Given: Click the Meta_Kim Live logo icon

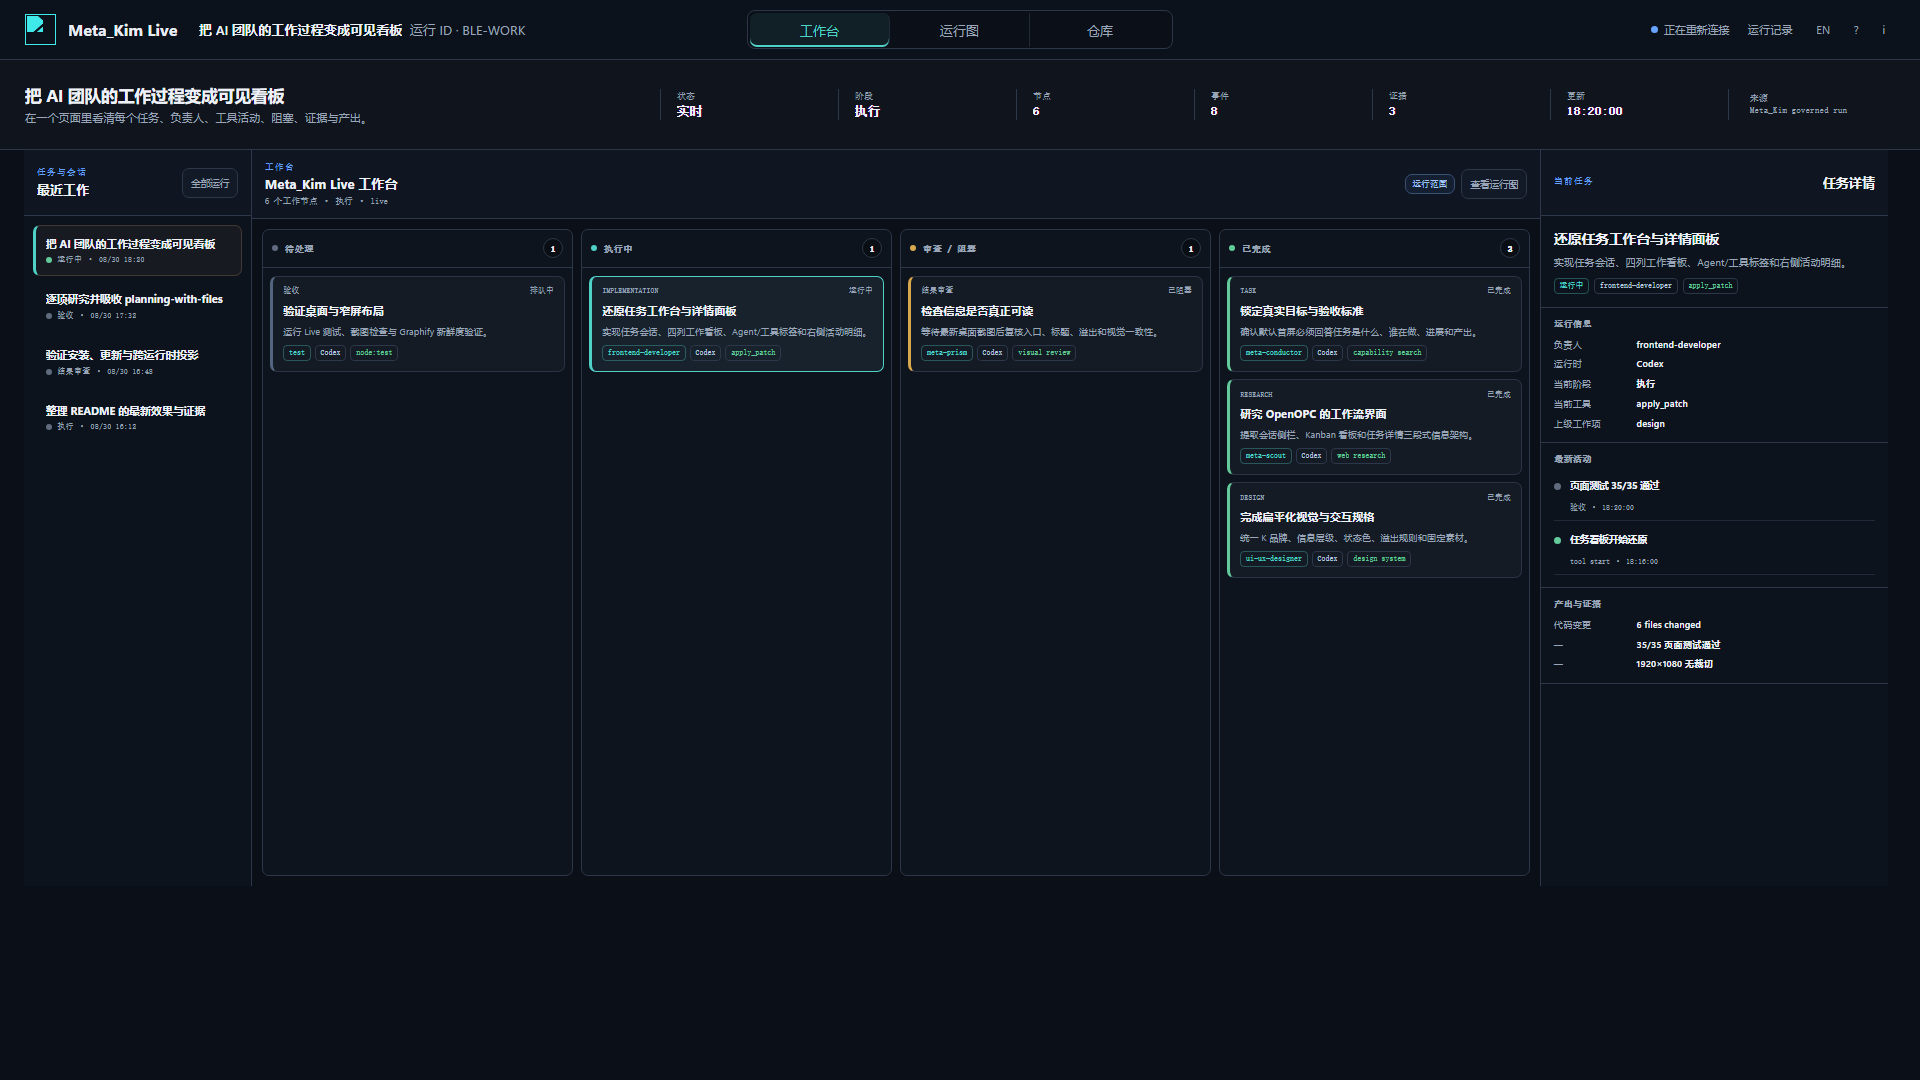Looking at the screenshot, I should [40, 29].
